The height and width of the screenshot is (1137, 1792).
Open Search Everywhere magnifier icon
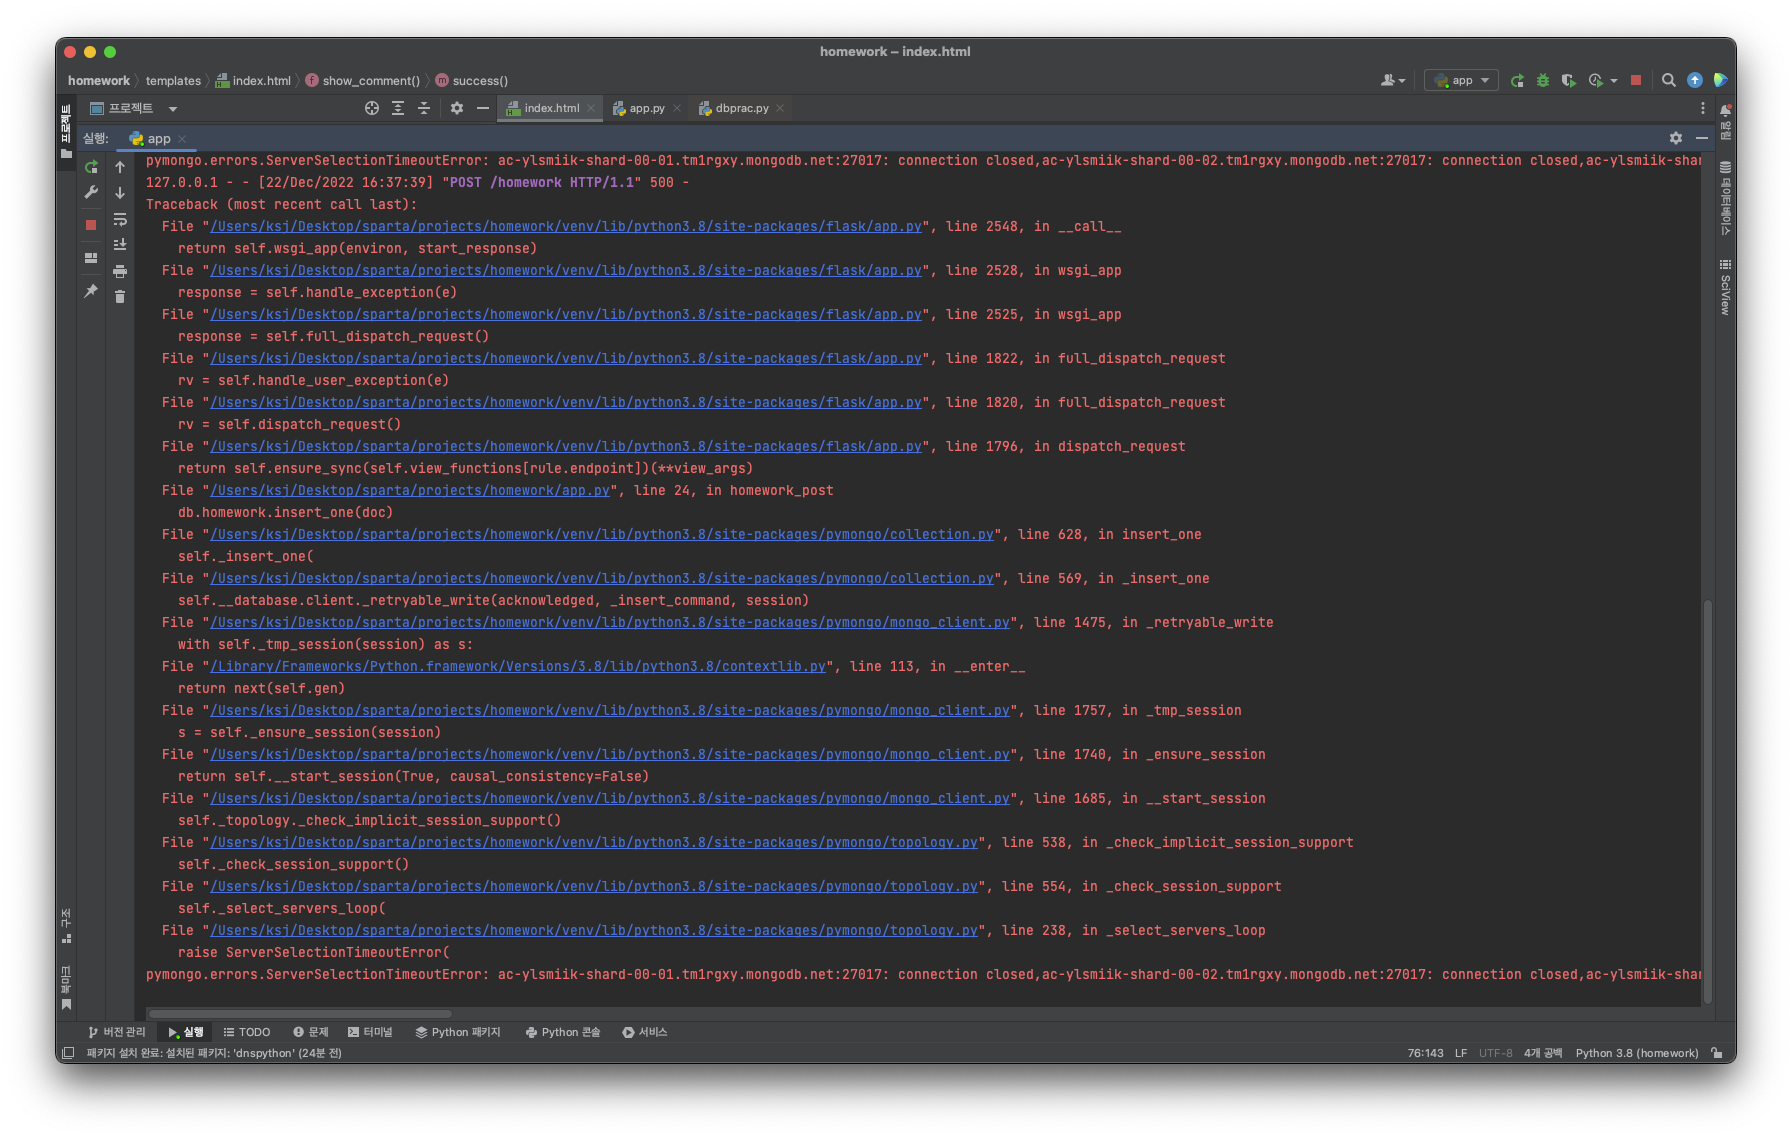point(1669,80)
